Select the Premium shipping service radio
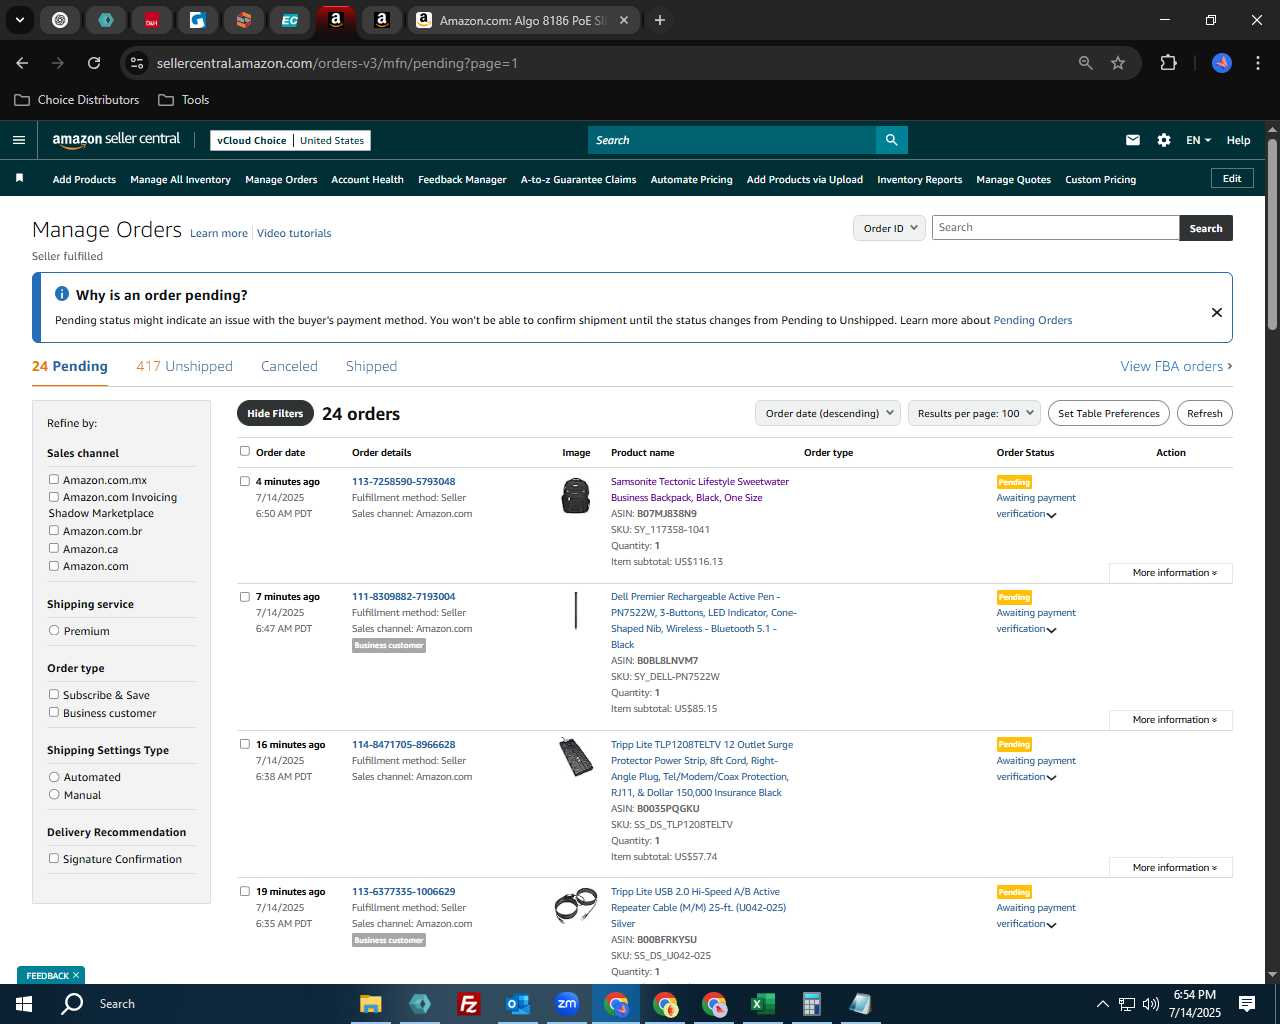 coord(54,631)
